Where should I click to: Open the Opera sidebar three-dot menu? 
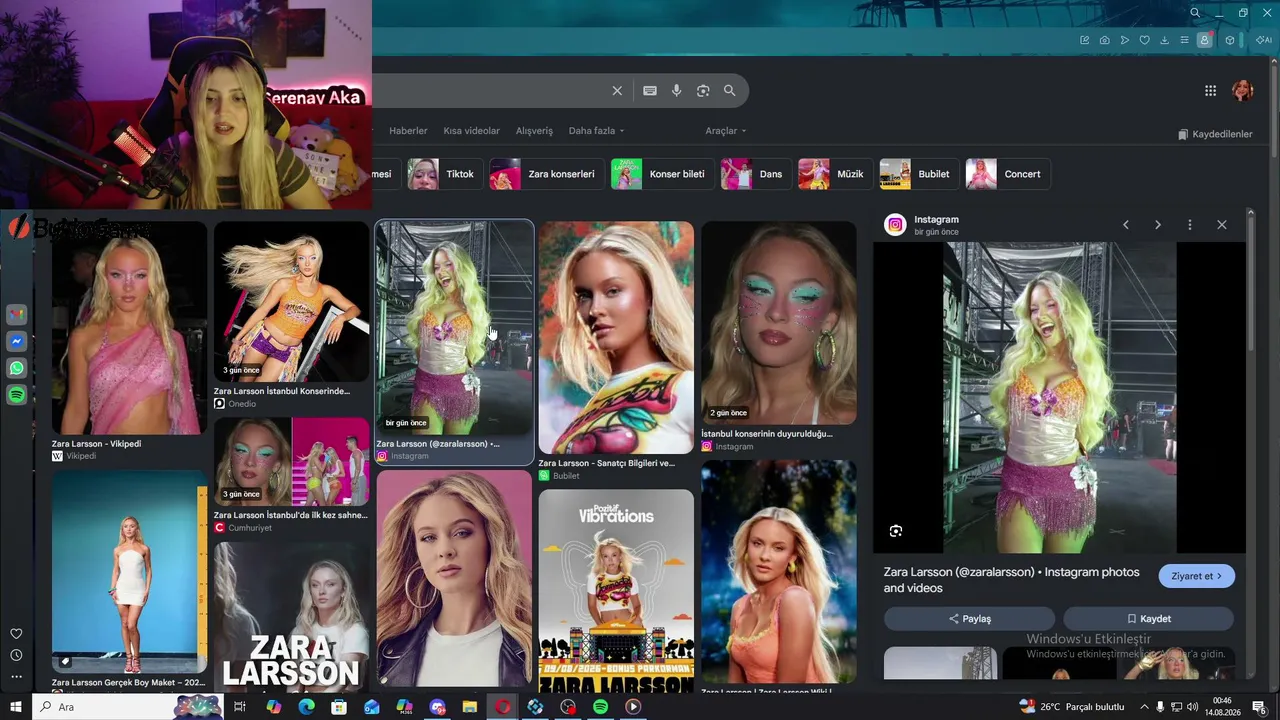16,677
